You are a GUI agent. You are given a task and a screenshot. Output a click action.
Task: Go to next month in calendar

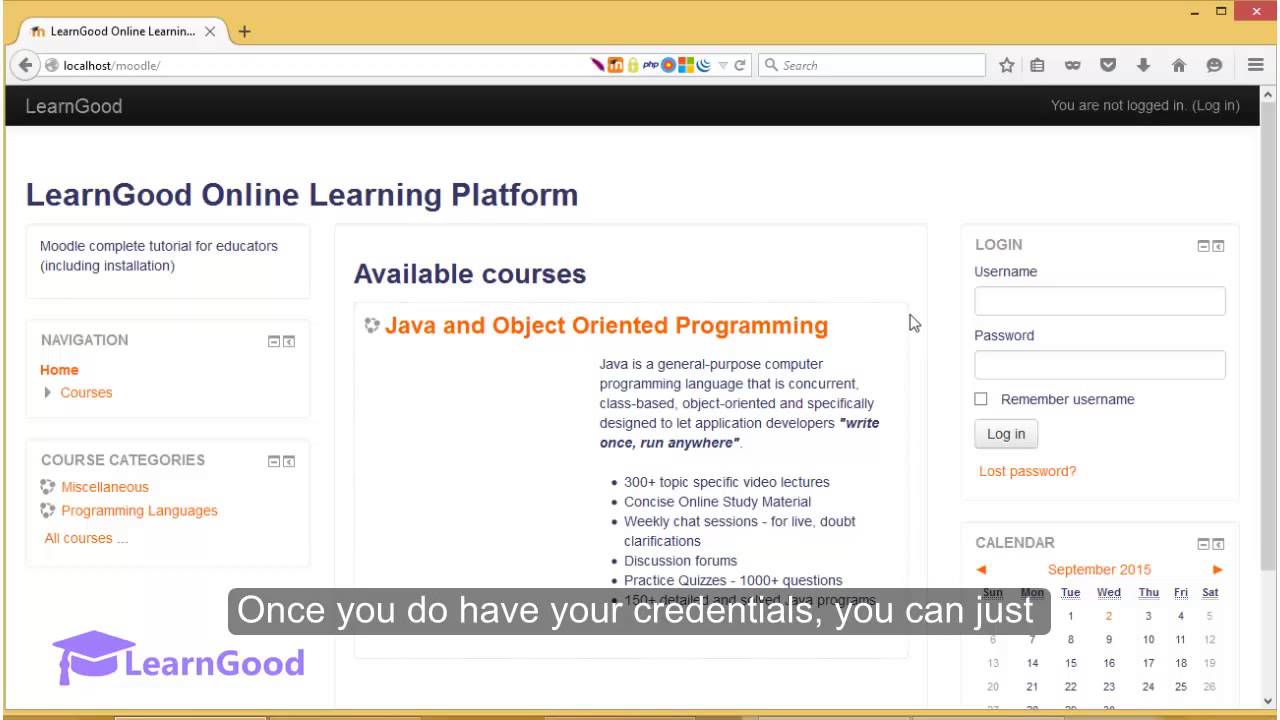[x=1217, y=569]
